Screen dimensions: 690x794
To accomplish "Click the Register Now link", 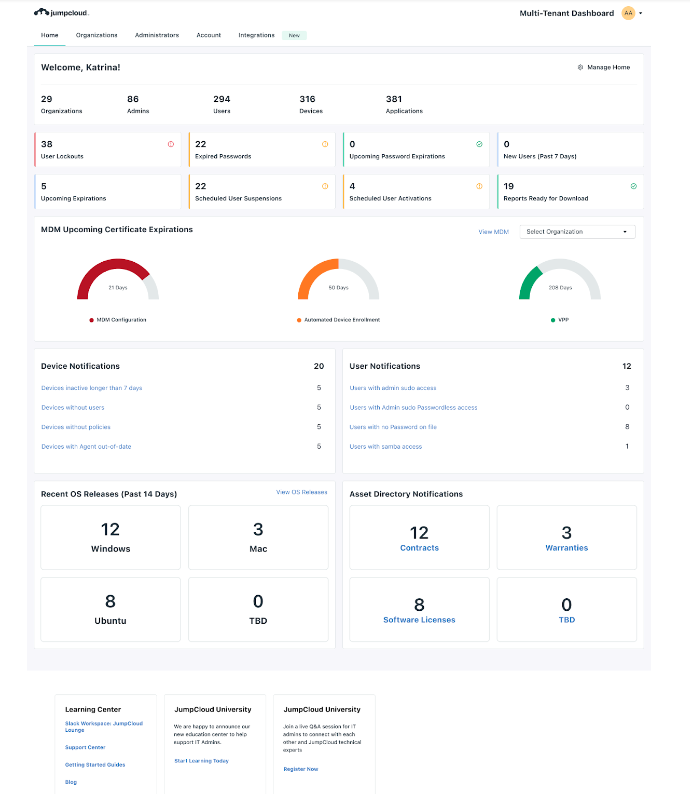I will (x=301, y=769).
